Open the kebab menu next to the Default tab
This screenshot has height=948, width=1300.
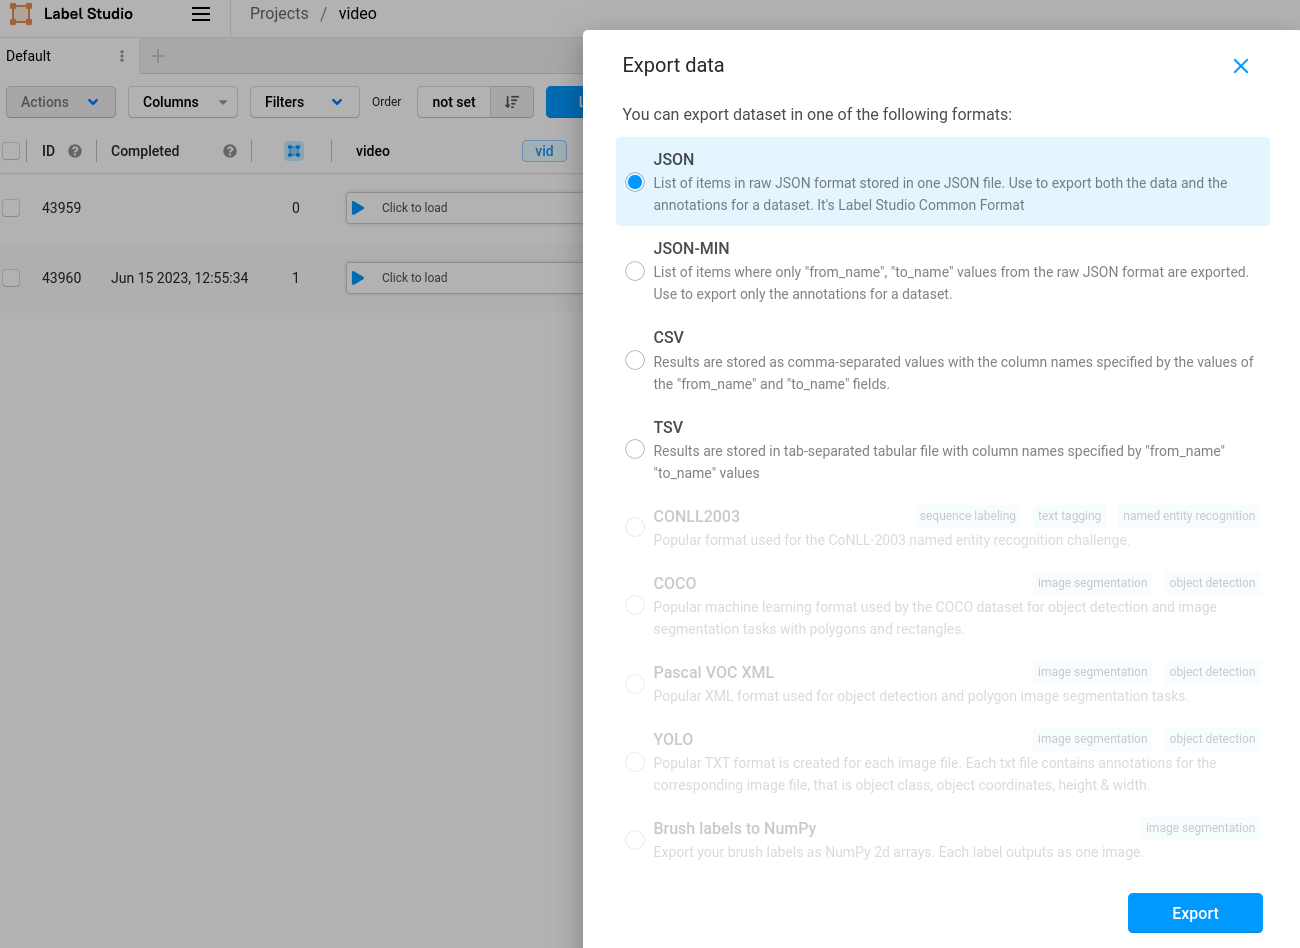pyautogui.click(x=122, y=55)
